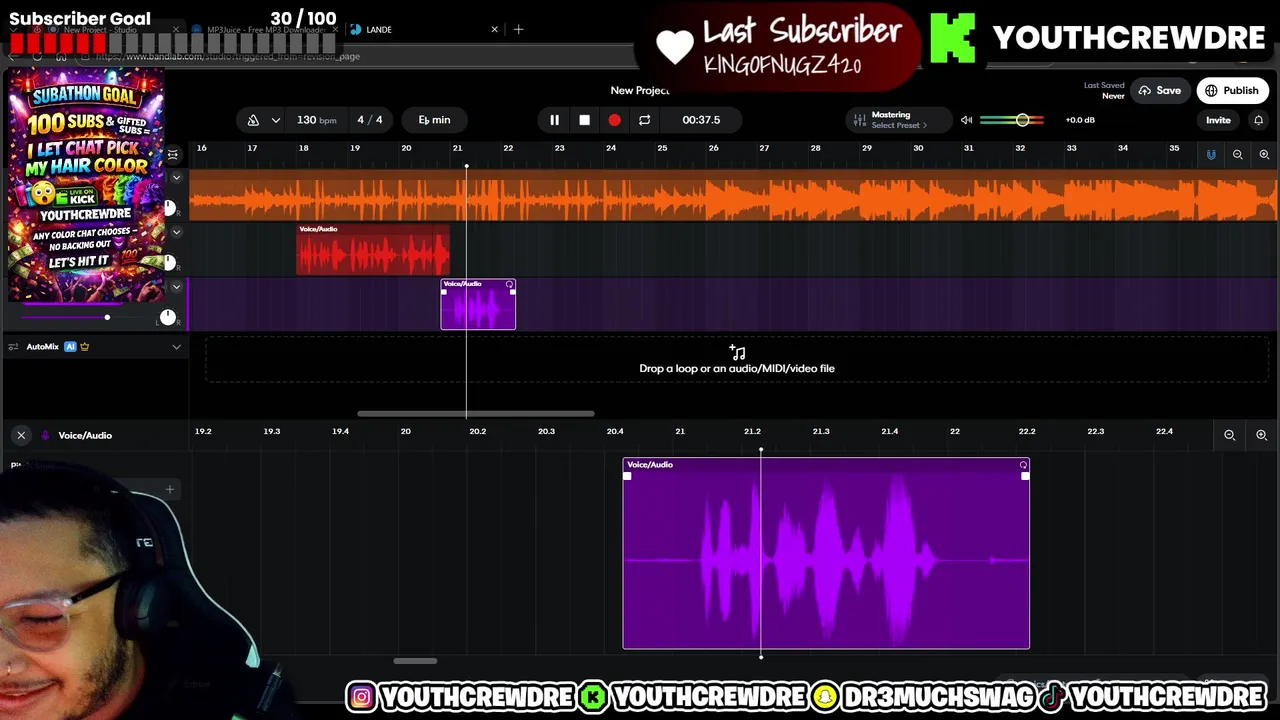The width and height of the screenshot is (1280, 720).
Task: Click the AutoMix AI badge
Action: [x=70, y=347]
